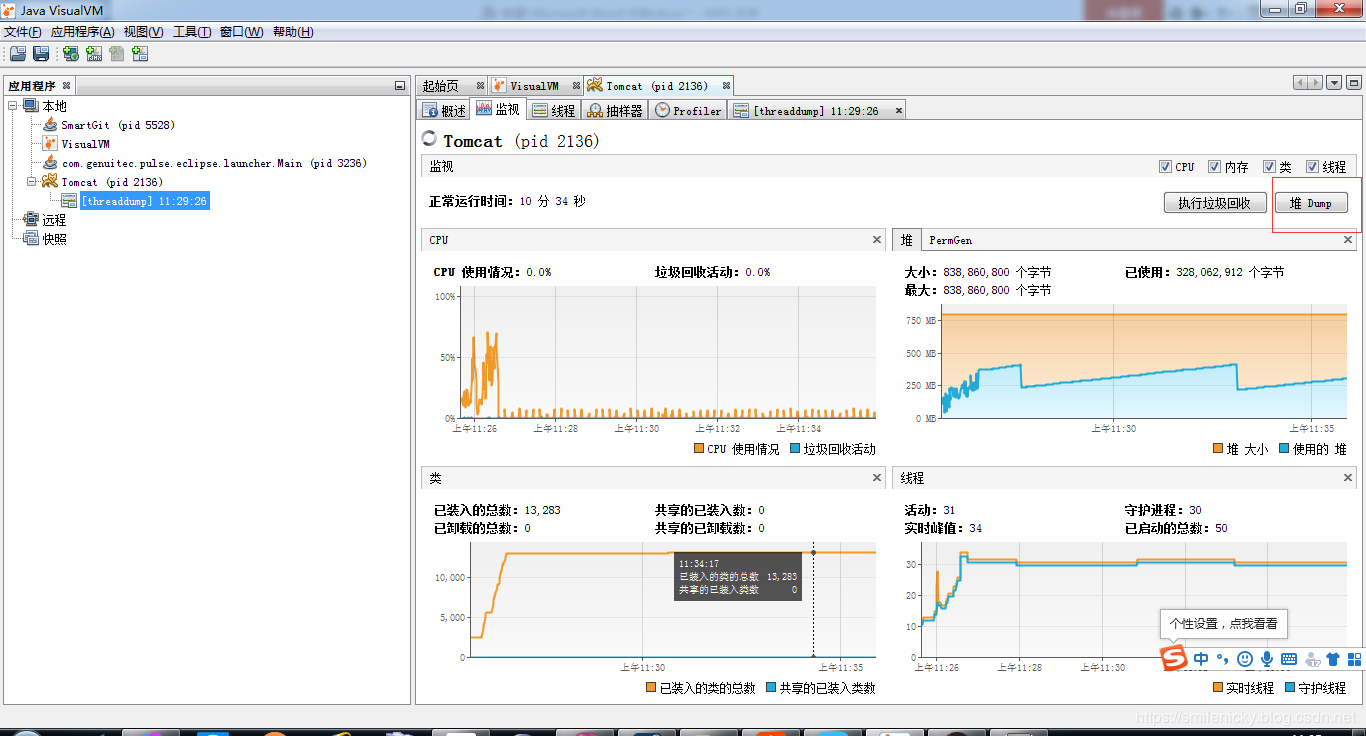Click the Add JMX Connection toolbar icon

pyautogui.click(x=94, y=54)
